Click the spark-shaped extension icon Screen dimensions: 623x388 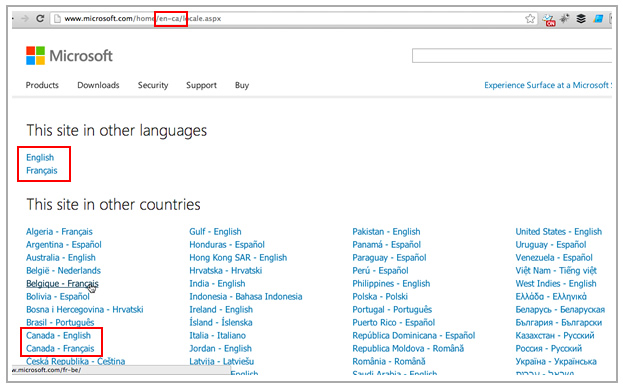pos(565,18)
